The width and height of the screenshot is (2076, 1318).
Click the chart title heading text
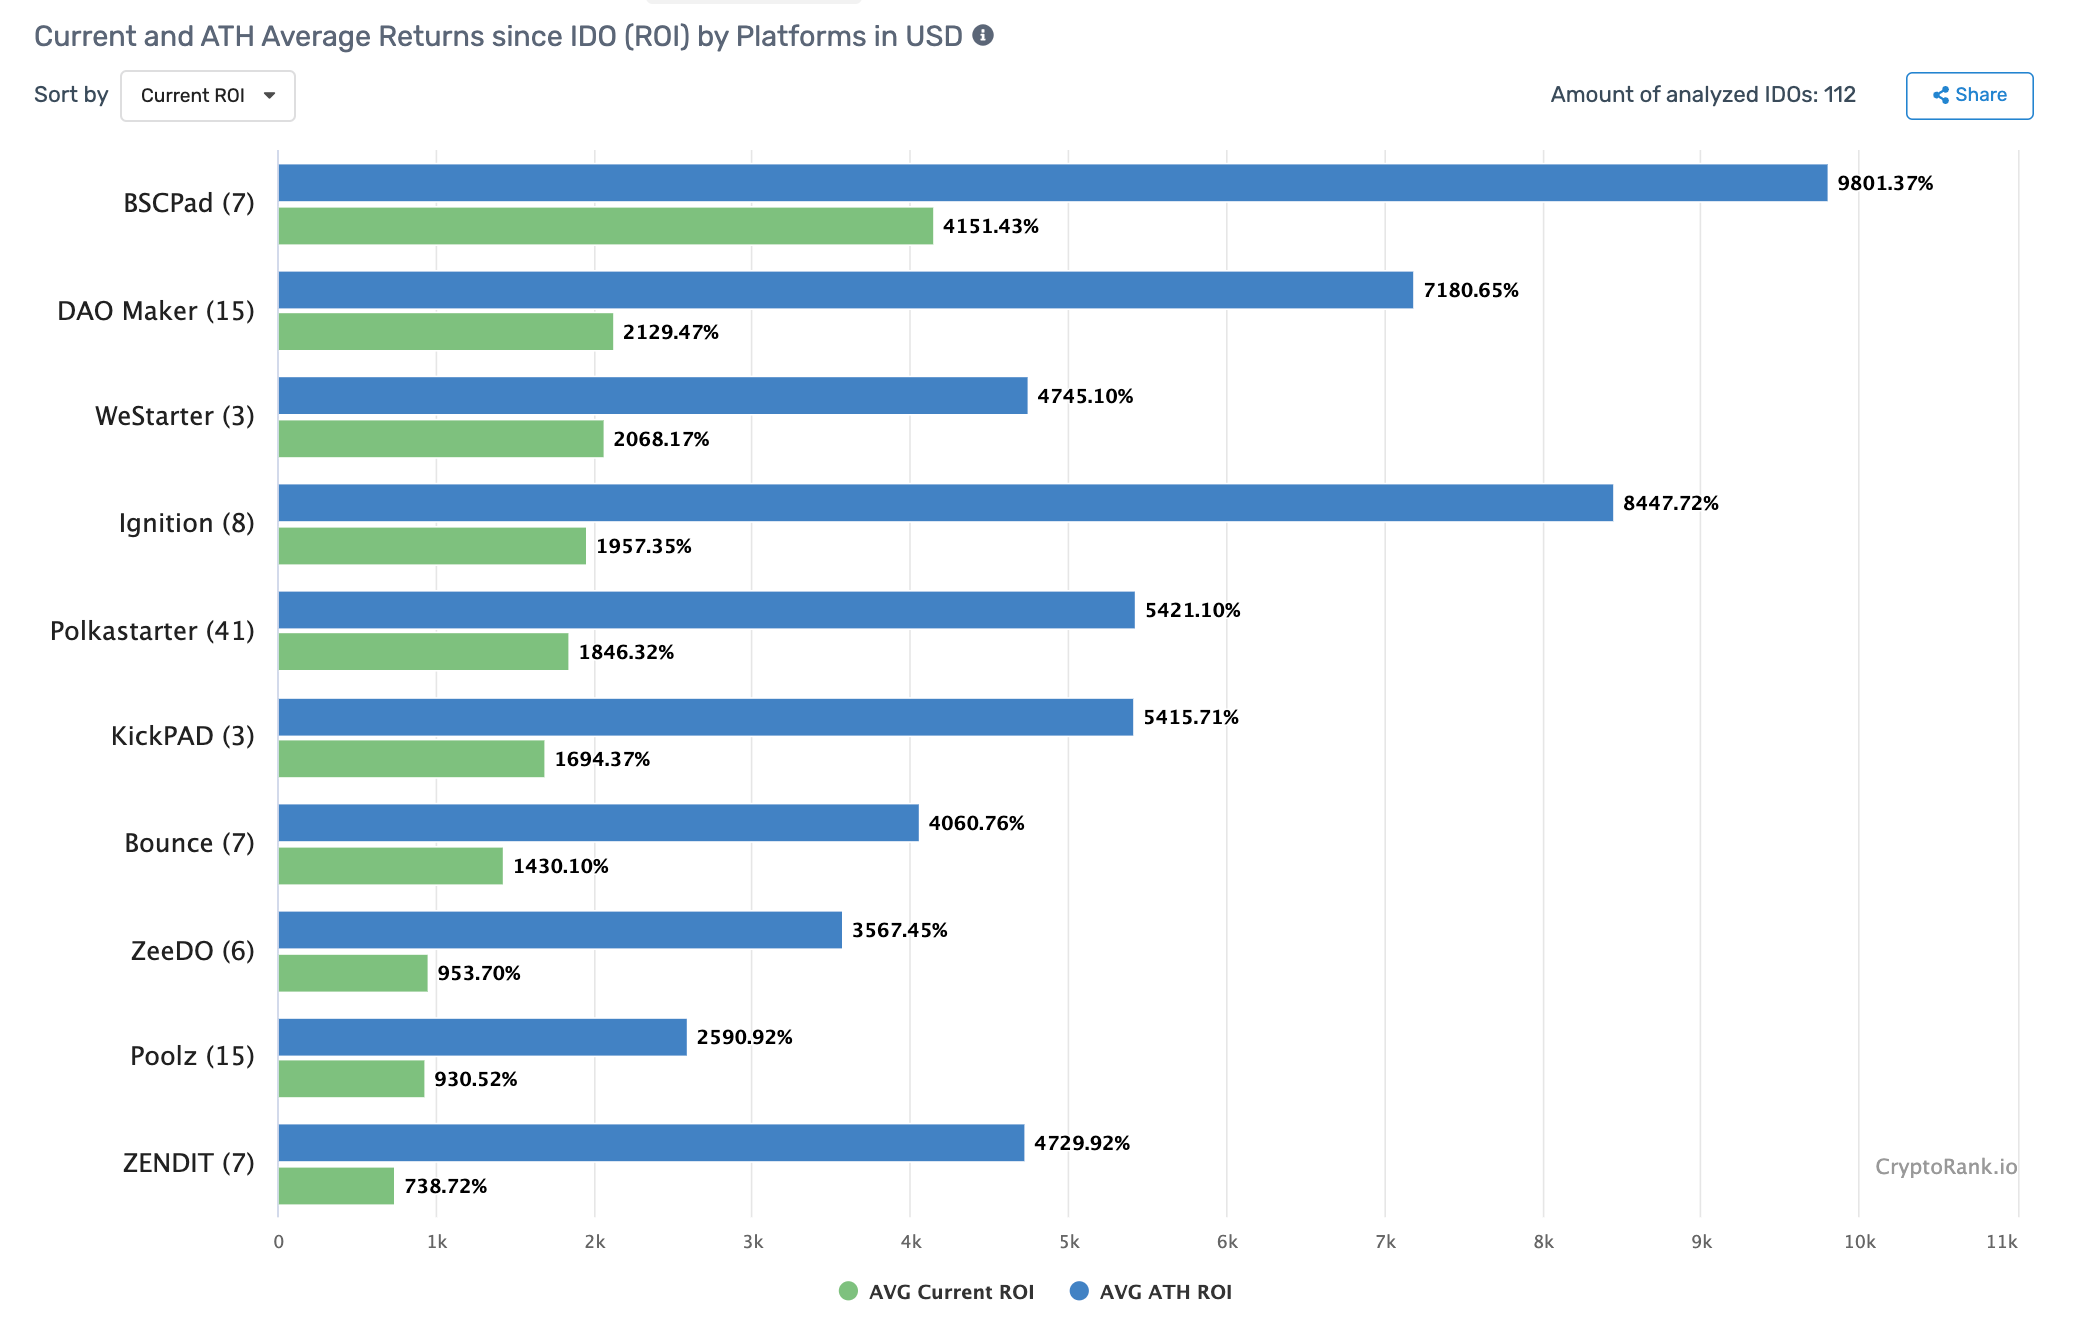coord(498,36)
